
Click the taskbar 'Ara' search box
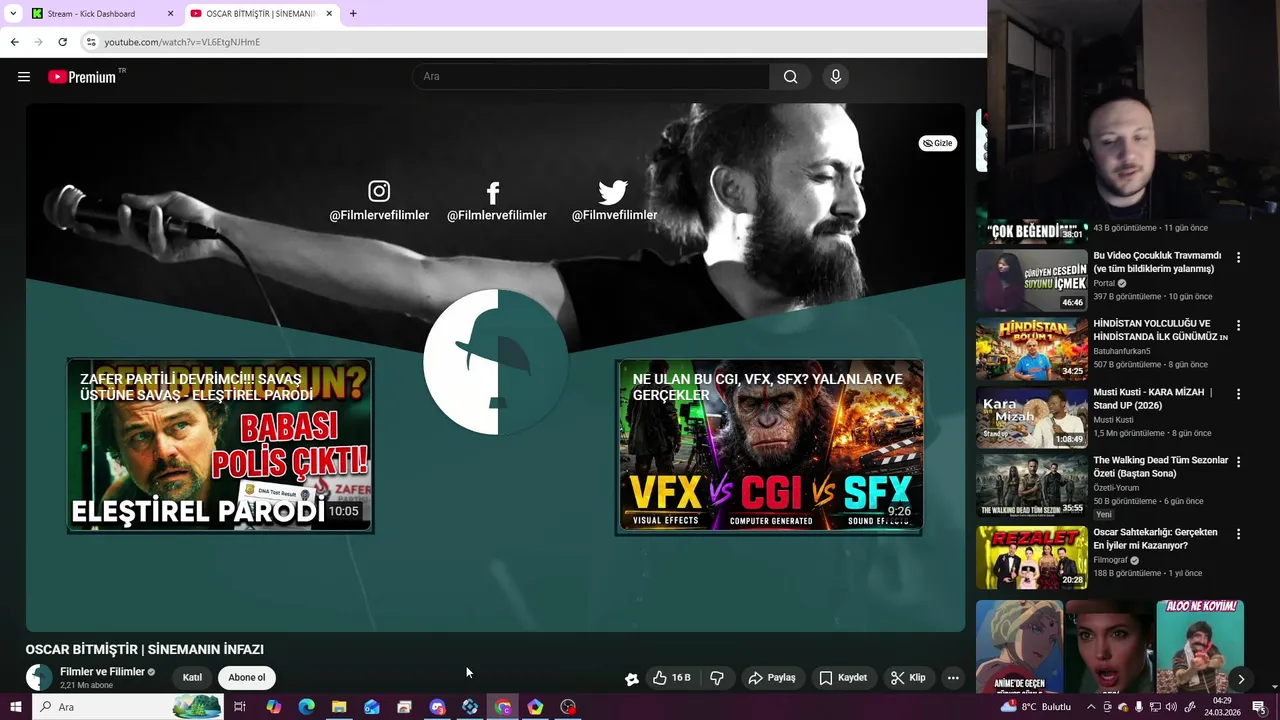(x=128, y=707)
